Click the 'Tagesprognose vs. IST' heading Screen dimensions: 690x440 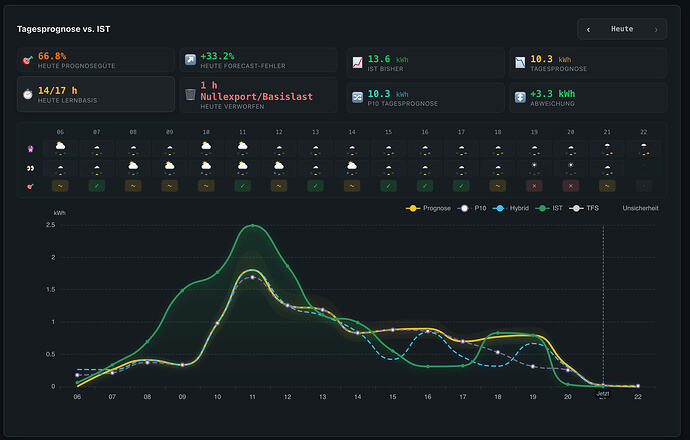(63, 29)
